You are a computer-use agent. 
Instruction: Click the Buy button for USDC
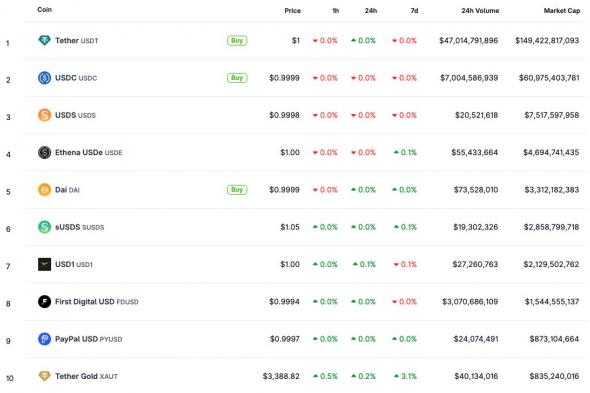237,78
